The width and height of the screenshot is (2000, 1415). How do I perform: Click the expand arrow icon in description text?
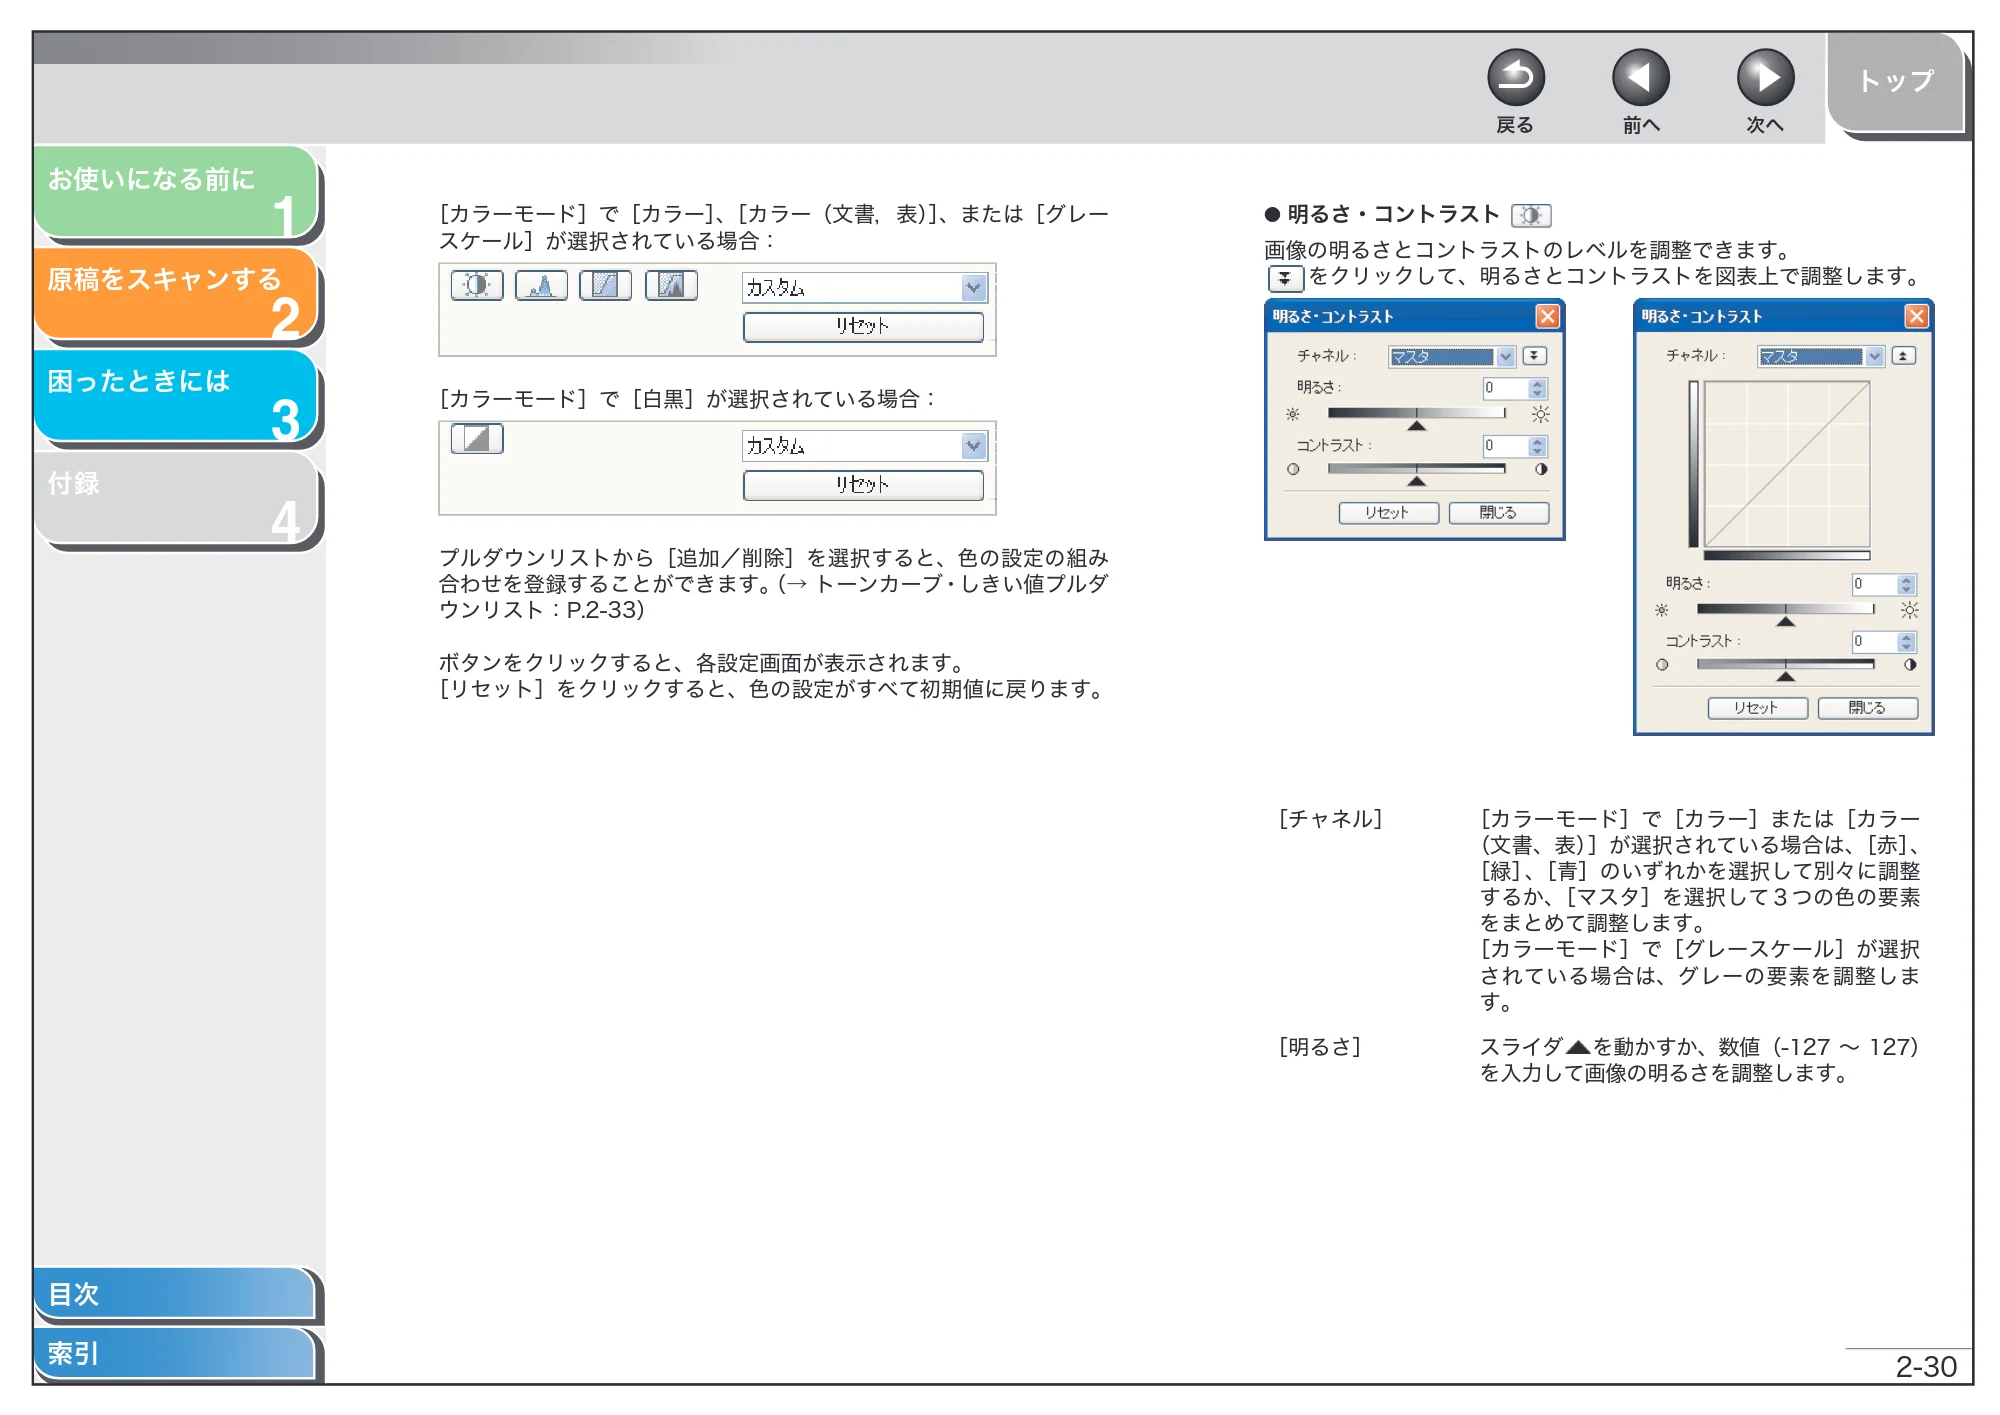[x=1285, y=278]
